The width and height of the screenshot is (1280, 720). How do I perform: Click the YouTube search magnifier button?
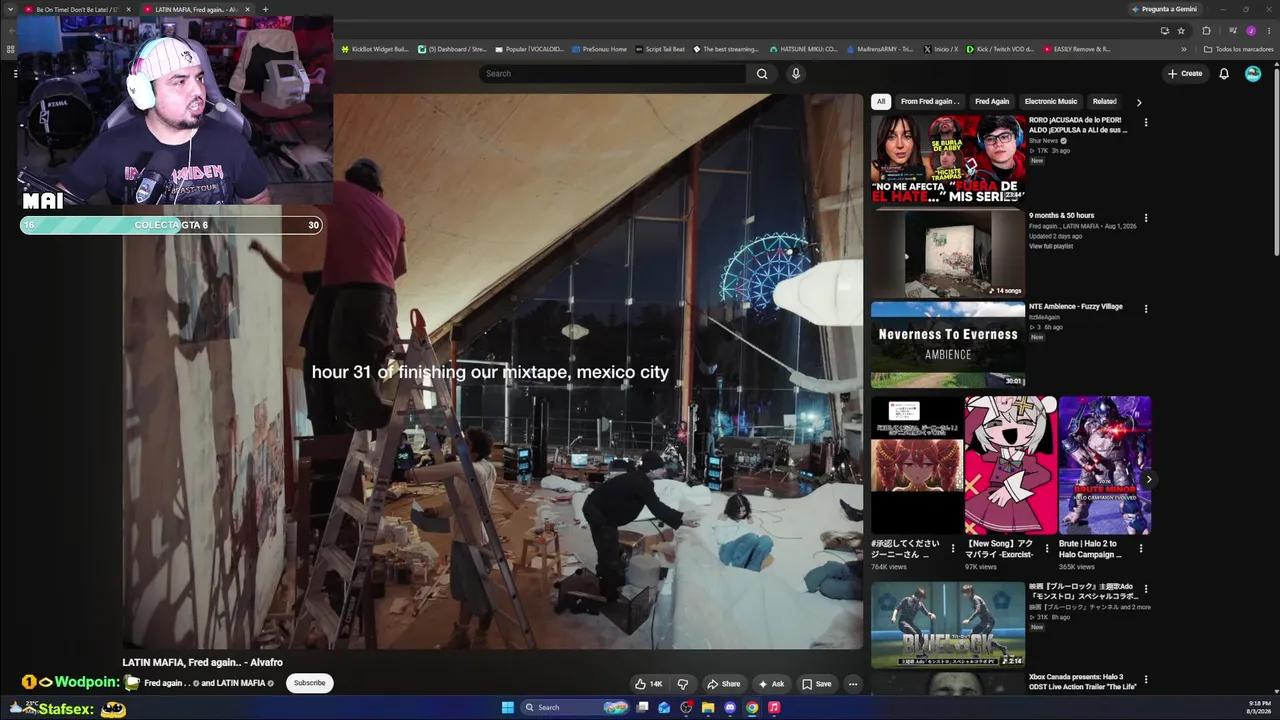(762, 73)
